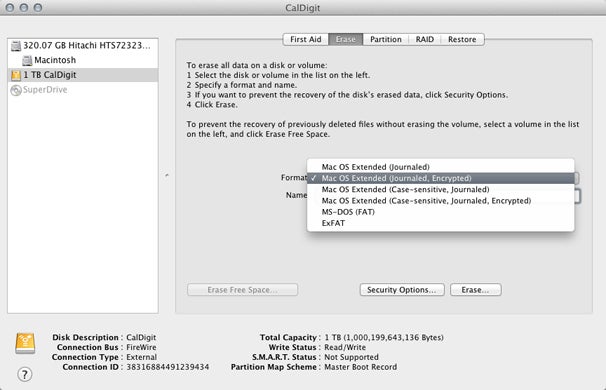Viewport: 606px width, 390px height.
Task: Click the large CalDigit disk icon by Disk Description
Action: [x=25, y=343]
